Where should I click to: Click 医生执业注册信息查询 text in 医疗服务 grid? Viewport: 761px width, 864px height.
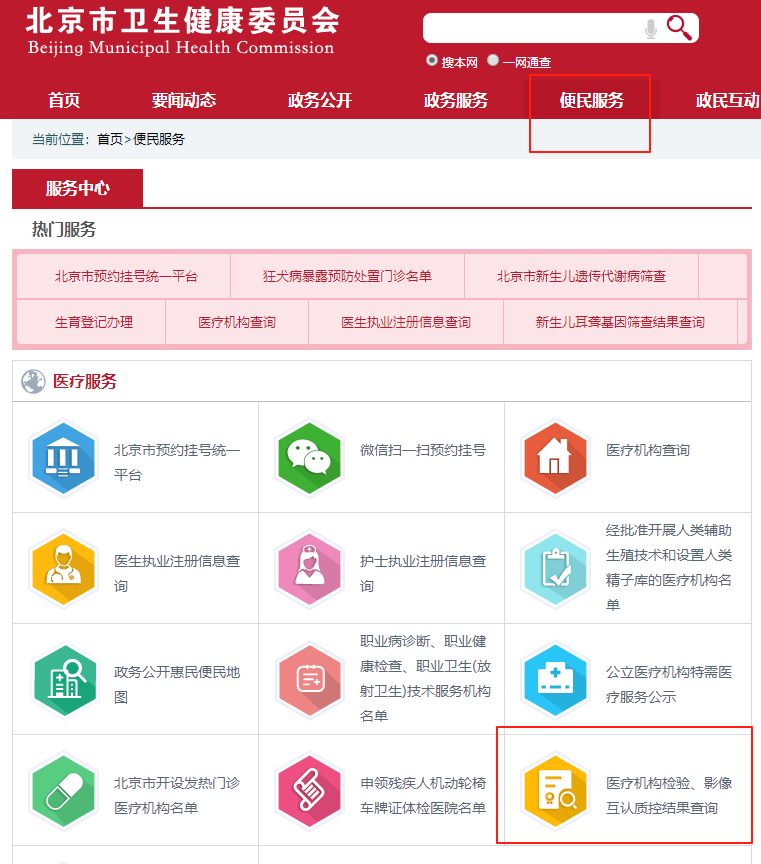pyautogui.click(x=177, y=573)
